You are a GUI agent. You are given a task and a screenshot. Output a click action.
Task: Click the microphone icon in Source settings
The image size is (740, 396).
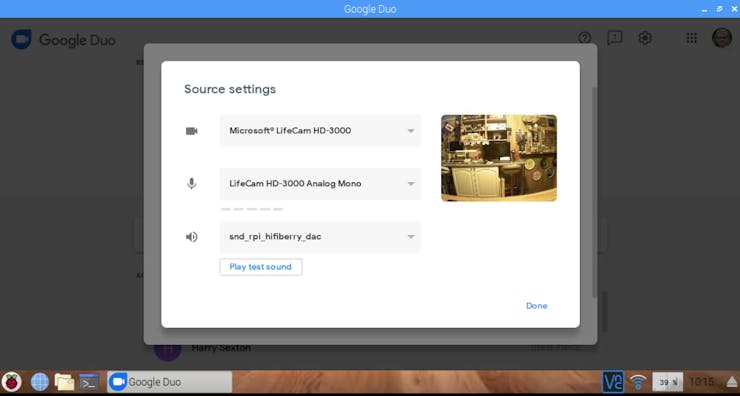pos(191,184)
